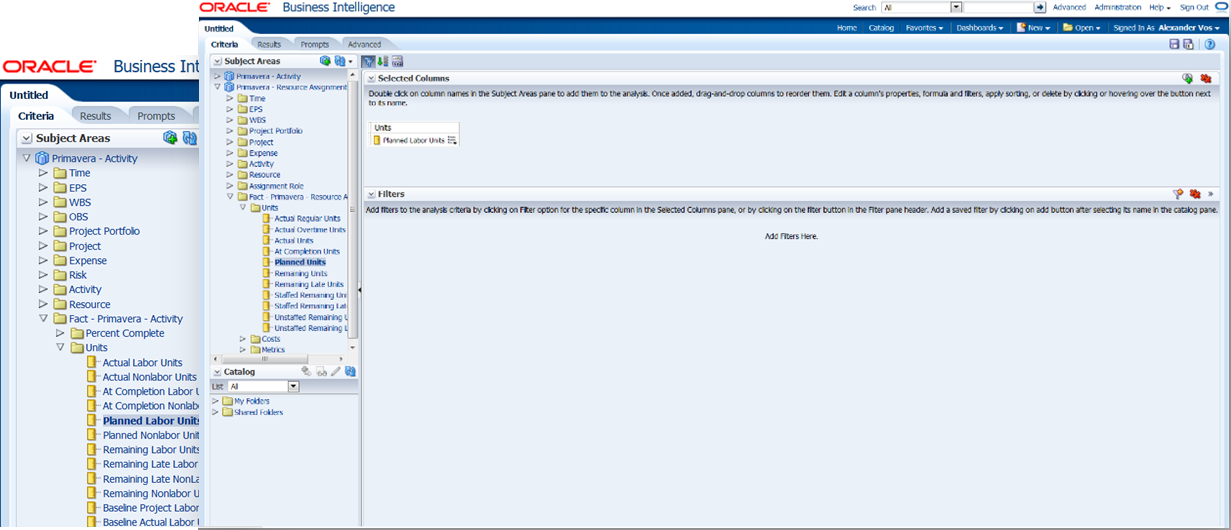Viewport: 1231px width, 530px height.
Task: Click the double-arrow more options in Filters header
Action: [1210, 194]
